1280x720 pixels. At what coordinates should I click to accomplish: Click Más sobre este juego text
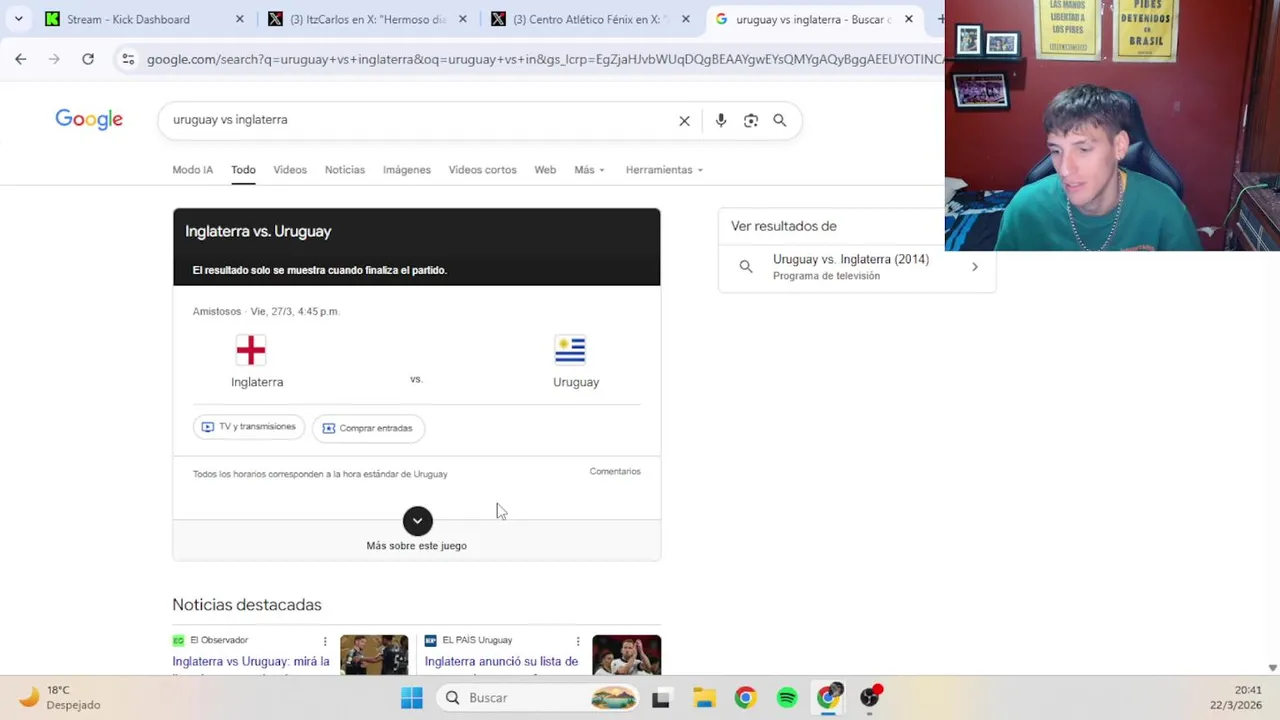click(x=417, y=546)
